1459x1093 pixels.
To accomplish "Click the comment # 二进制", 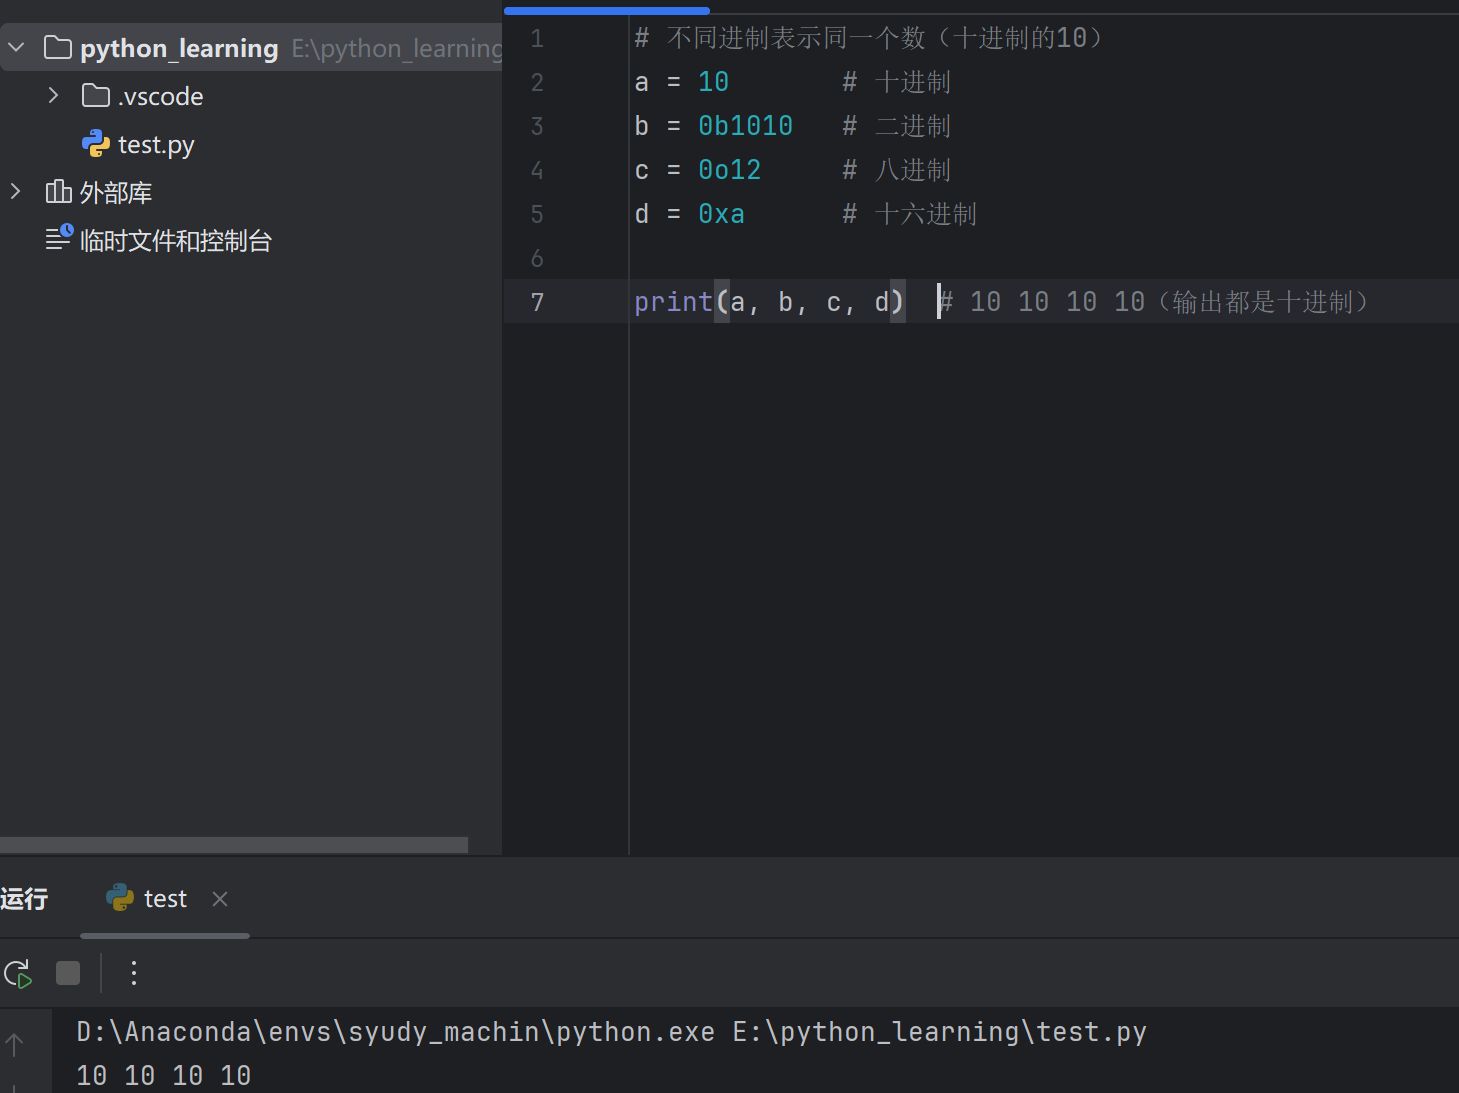I will (x=897, y=126).
